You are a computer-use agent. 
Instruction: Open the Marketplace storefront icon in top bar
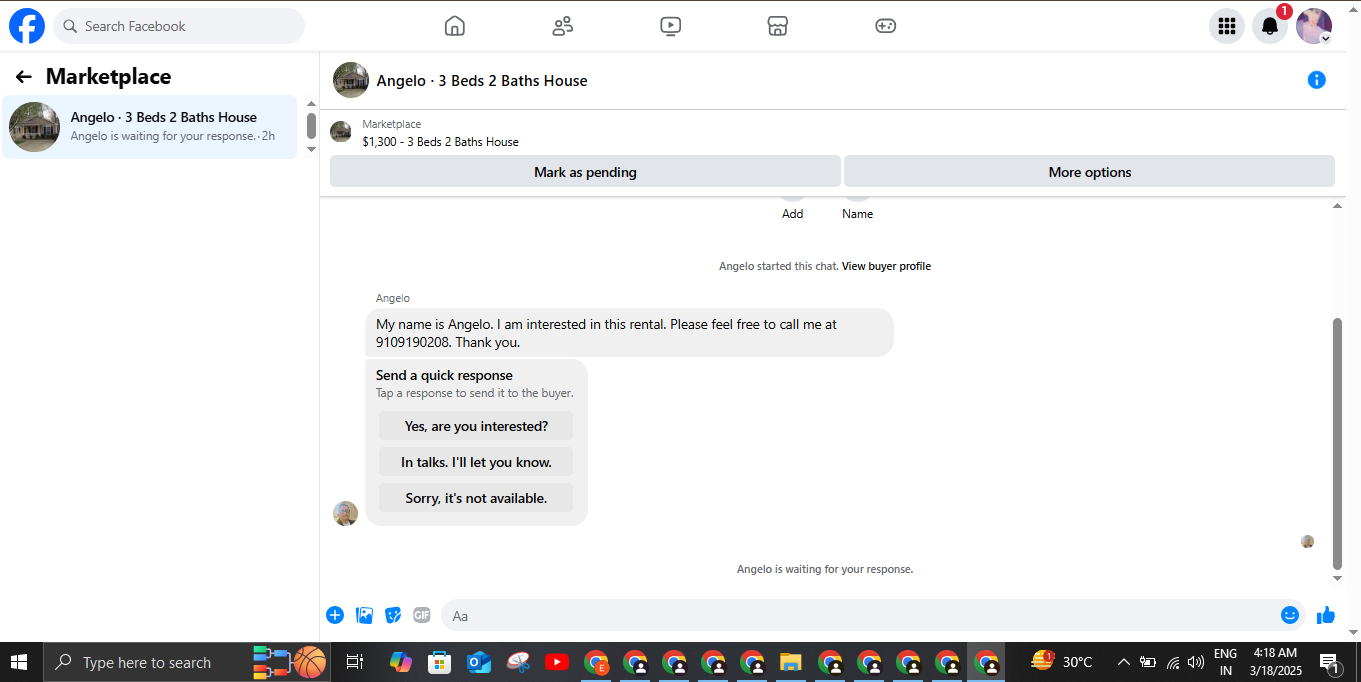(778, 26)
